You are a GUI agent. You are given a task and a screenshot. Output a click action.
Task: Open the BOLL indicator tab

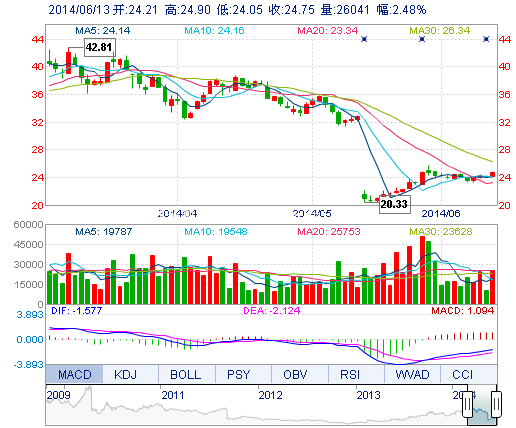click(x=186, y=374)
